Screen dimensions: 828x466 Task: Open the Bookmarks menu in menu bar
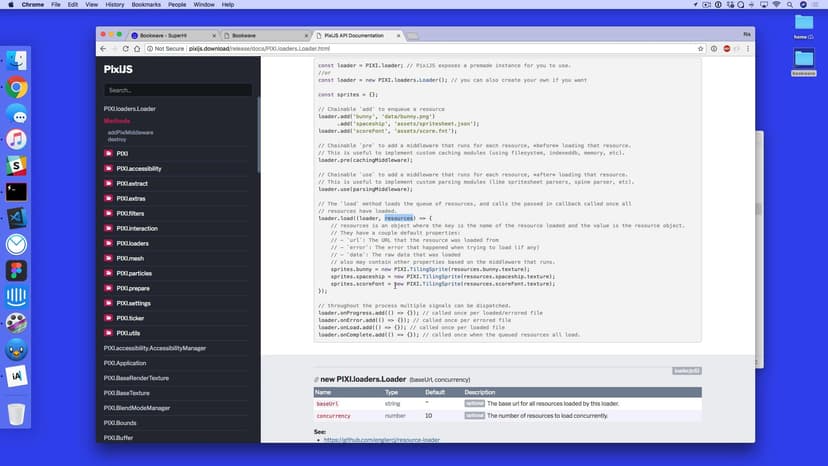146,4
